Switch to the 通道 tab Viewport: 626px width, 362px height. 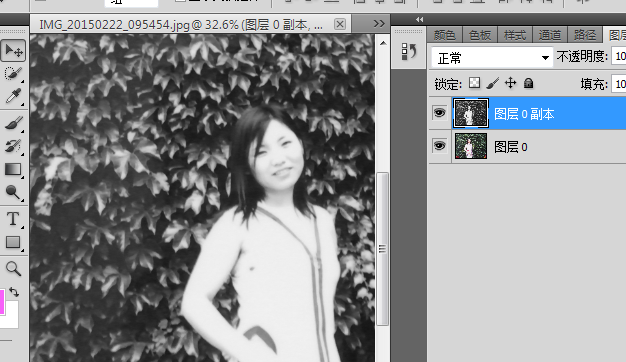pyautogui.click(x=550, y=35)
